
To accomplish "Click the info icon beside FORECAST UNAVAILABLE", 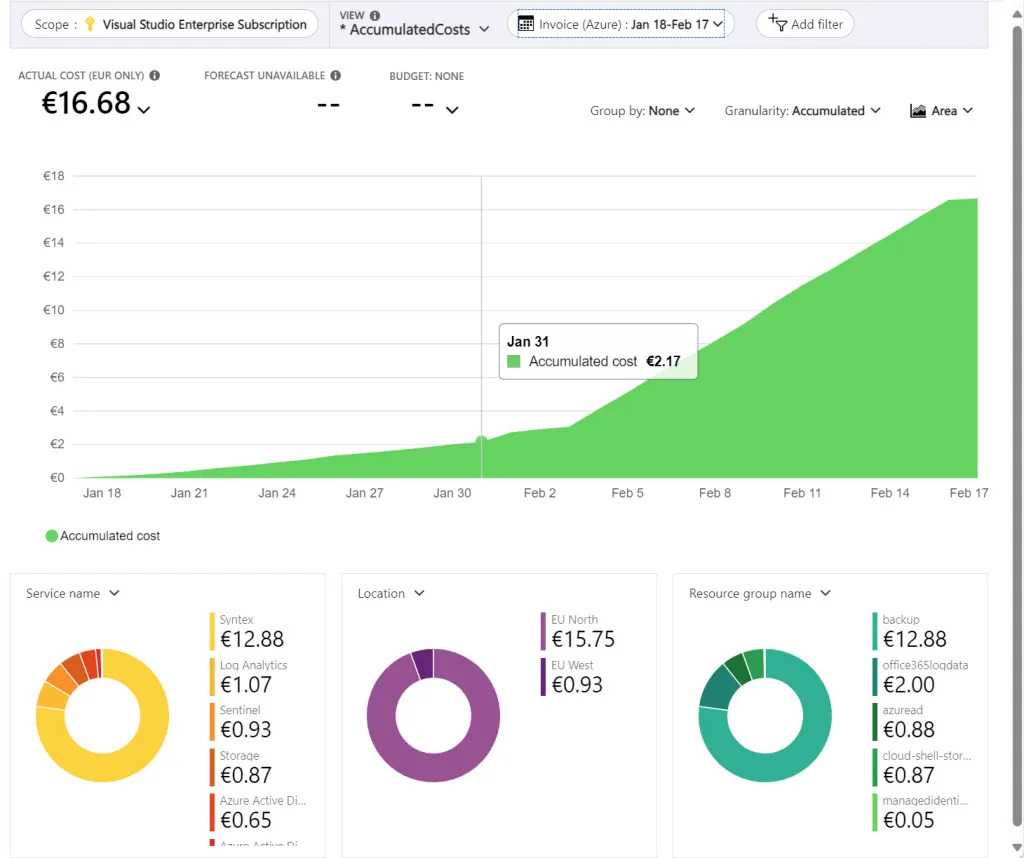I will [335, 75].
